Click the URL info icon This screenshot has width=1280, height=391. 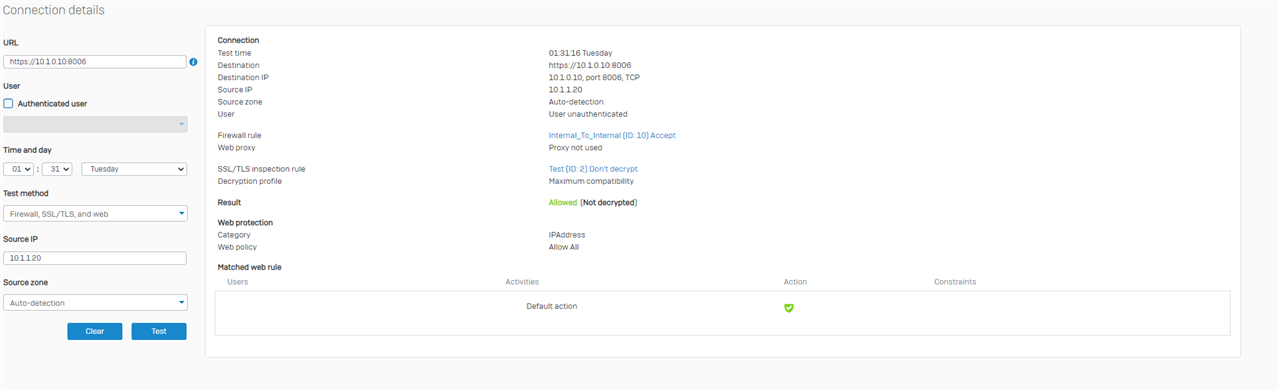(x=193, y=62)
